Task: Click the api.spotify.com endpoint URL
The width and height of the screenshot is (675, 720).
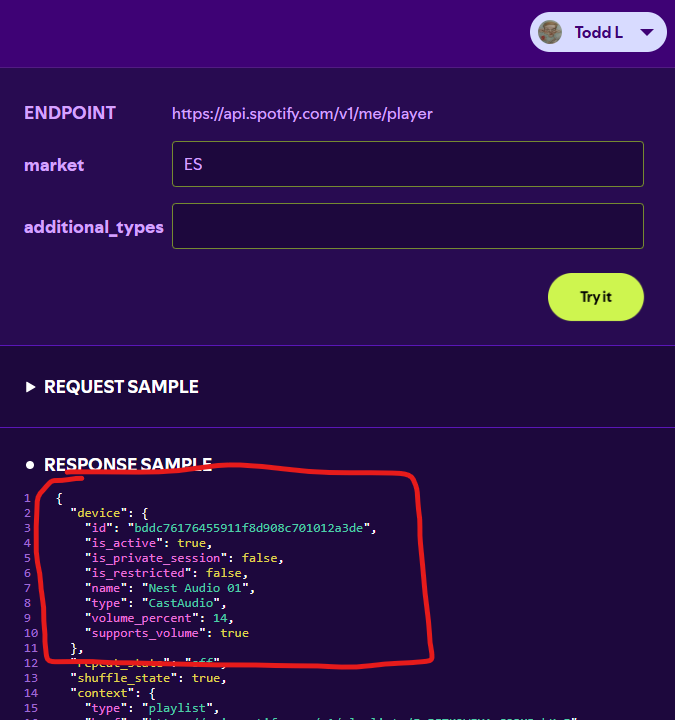Action: coord(302,114)
